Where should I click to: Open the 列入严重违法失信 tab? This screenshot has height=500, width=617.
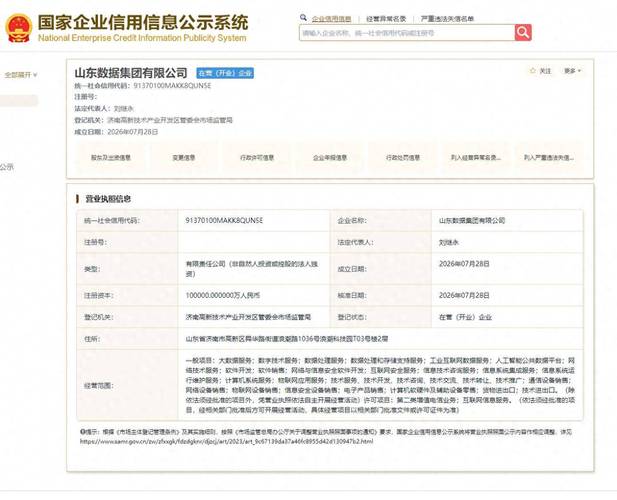coord(549,158)
